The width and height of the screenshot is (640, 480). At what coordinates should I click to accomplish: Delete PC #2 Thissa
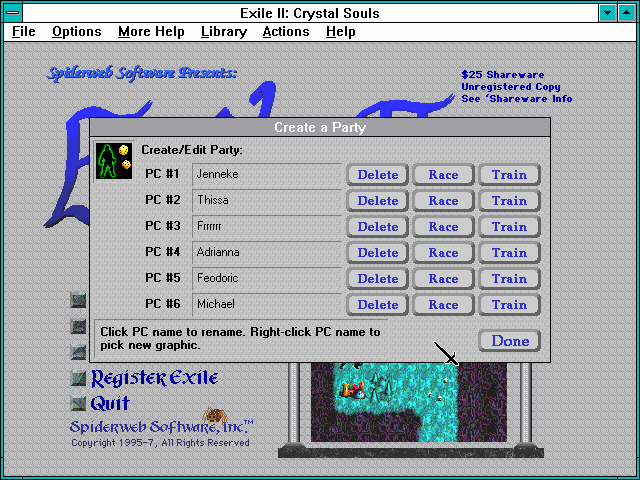click(378, 201)
